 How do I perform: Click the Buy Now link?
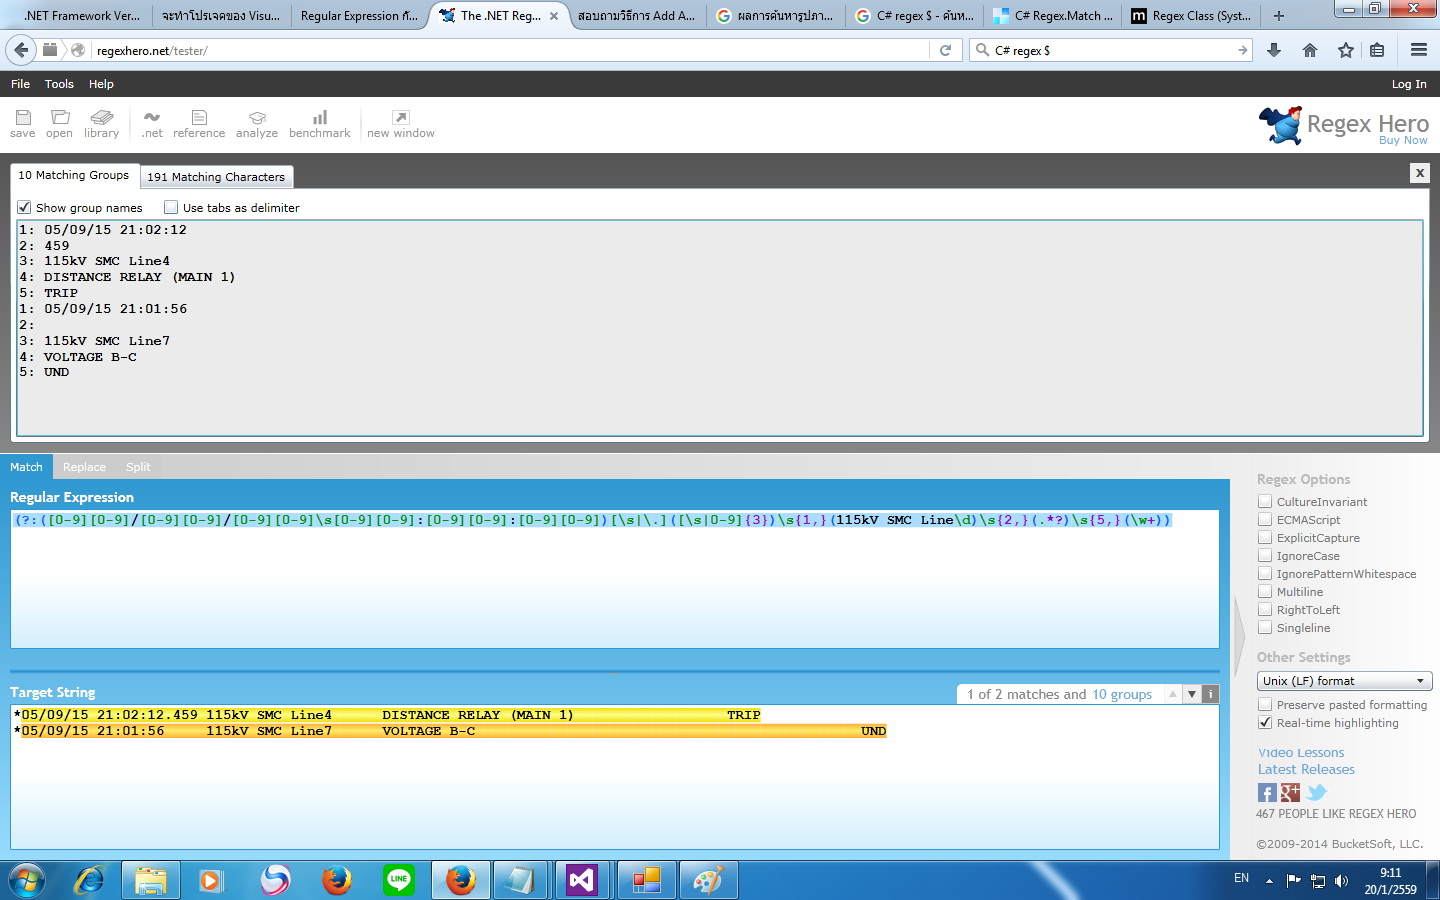pos(1403,140)
